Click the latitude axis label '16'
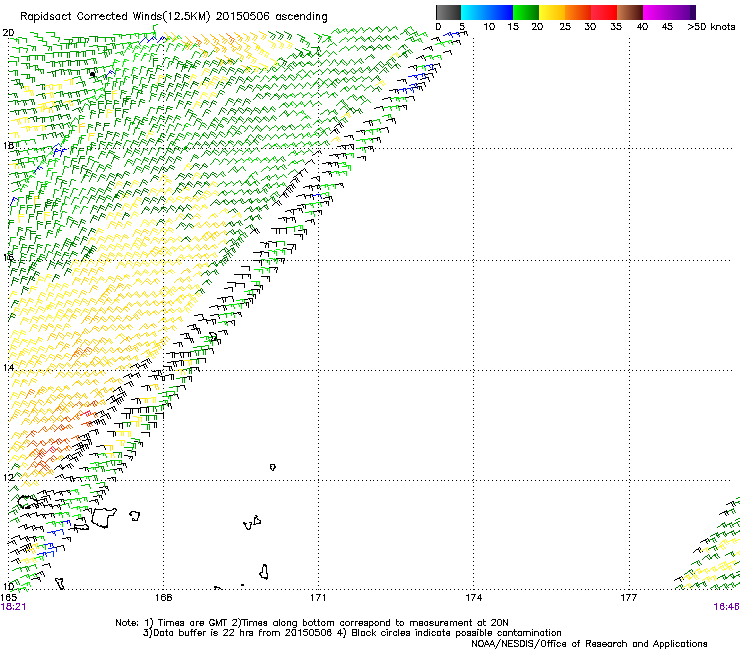Screen dimensions: 740x650 8,257
